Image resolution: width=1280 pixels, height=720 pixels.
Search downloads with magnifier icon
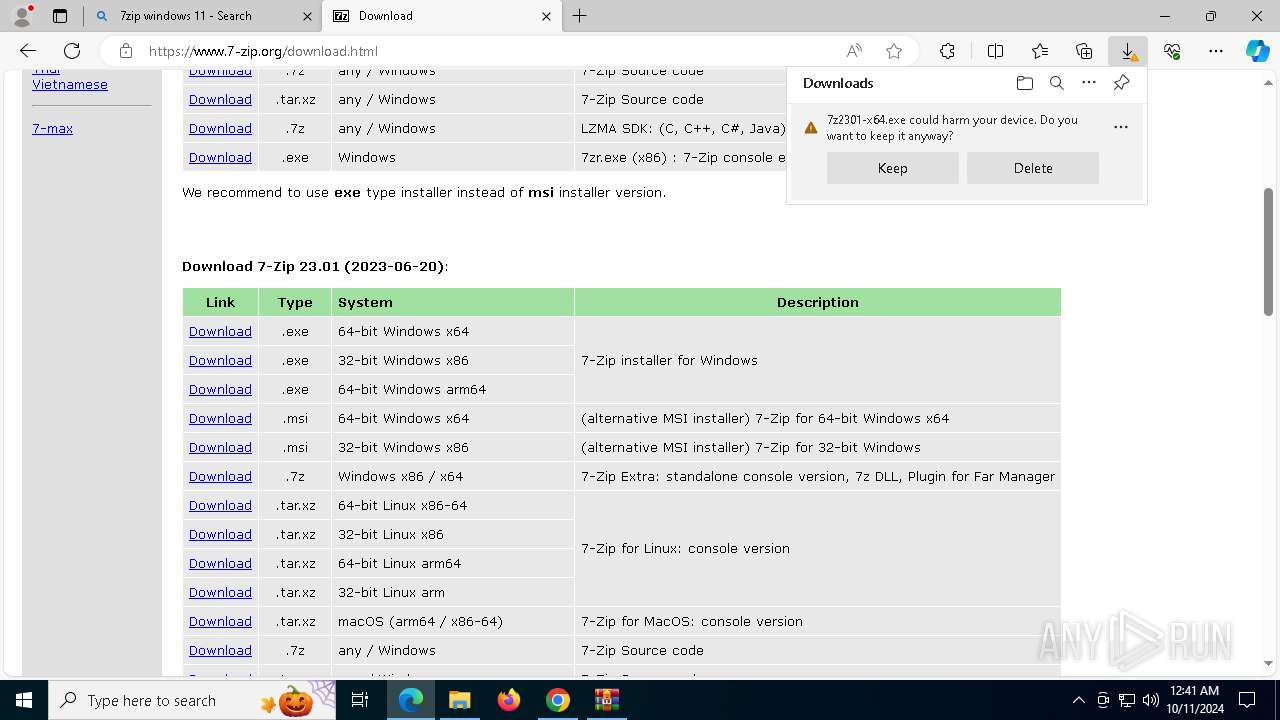[x=1056, y=83]
